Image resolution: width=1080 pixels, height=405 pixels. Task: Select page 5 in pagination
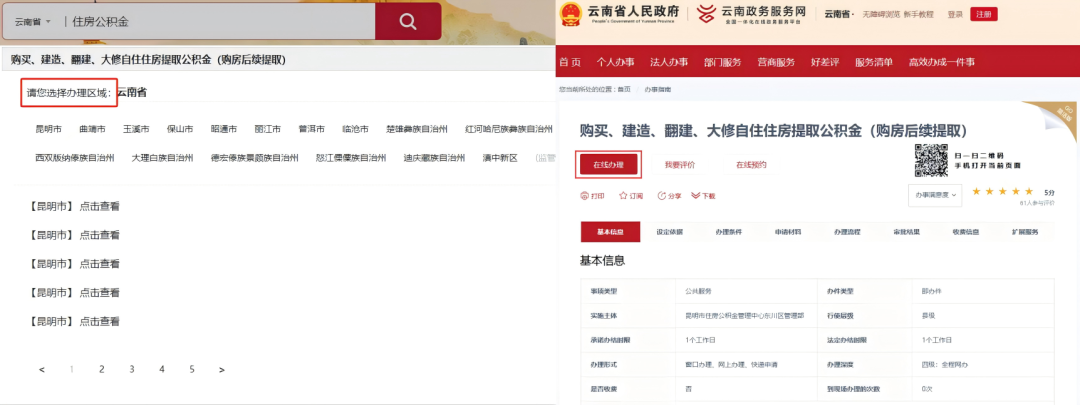coord(192,369)
